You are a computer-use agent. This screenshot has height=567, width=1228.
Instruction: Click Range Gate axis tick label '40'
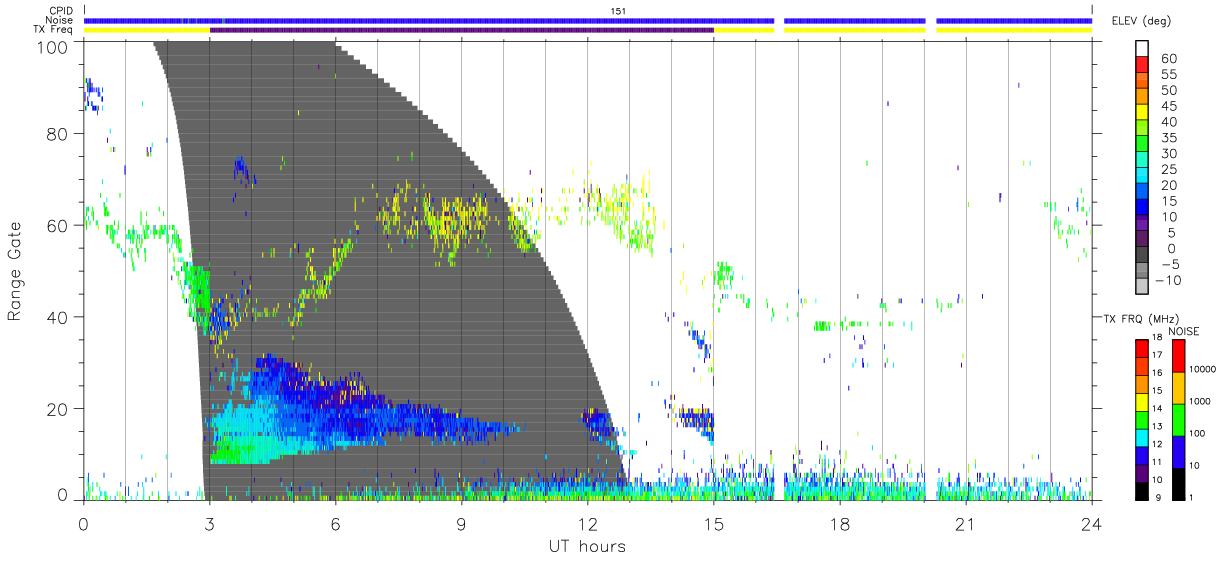coord(59,317)
